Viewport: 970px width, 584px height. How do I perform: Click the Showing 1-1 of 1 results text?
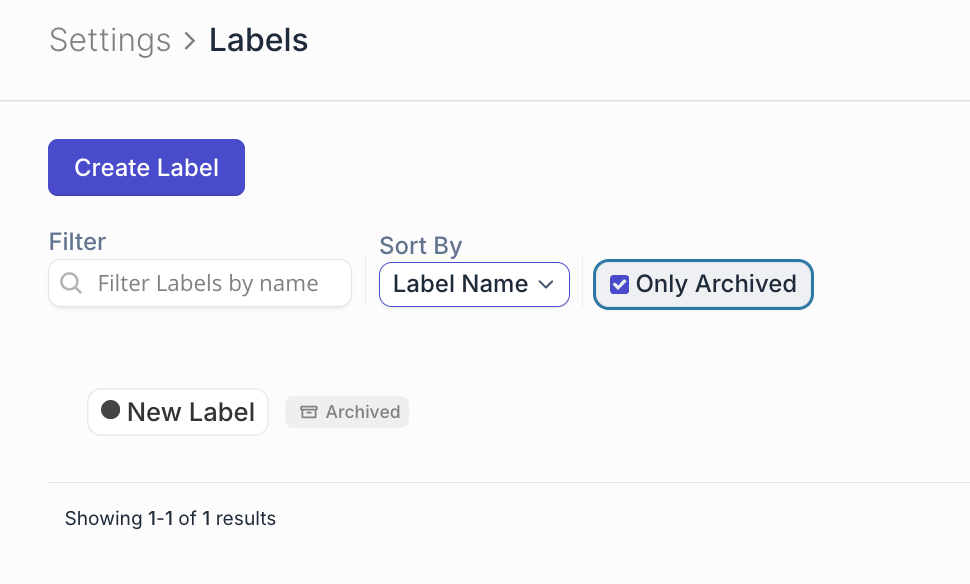click(x=170, y=518)
